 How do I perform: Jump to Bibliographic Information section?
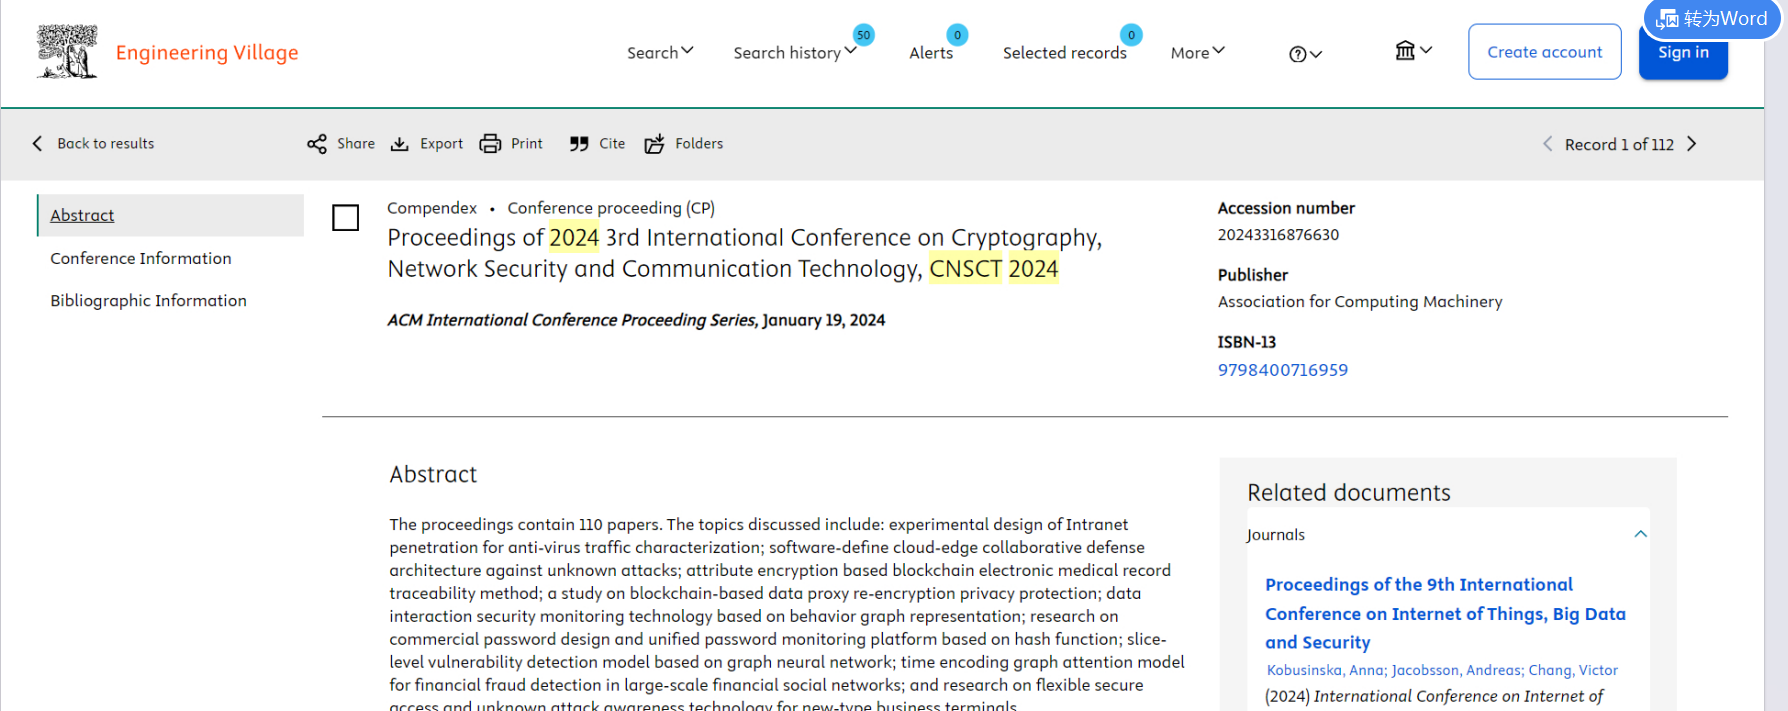coord(148,300)
